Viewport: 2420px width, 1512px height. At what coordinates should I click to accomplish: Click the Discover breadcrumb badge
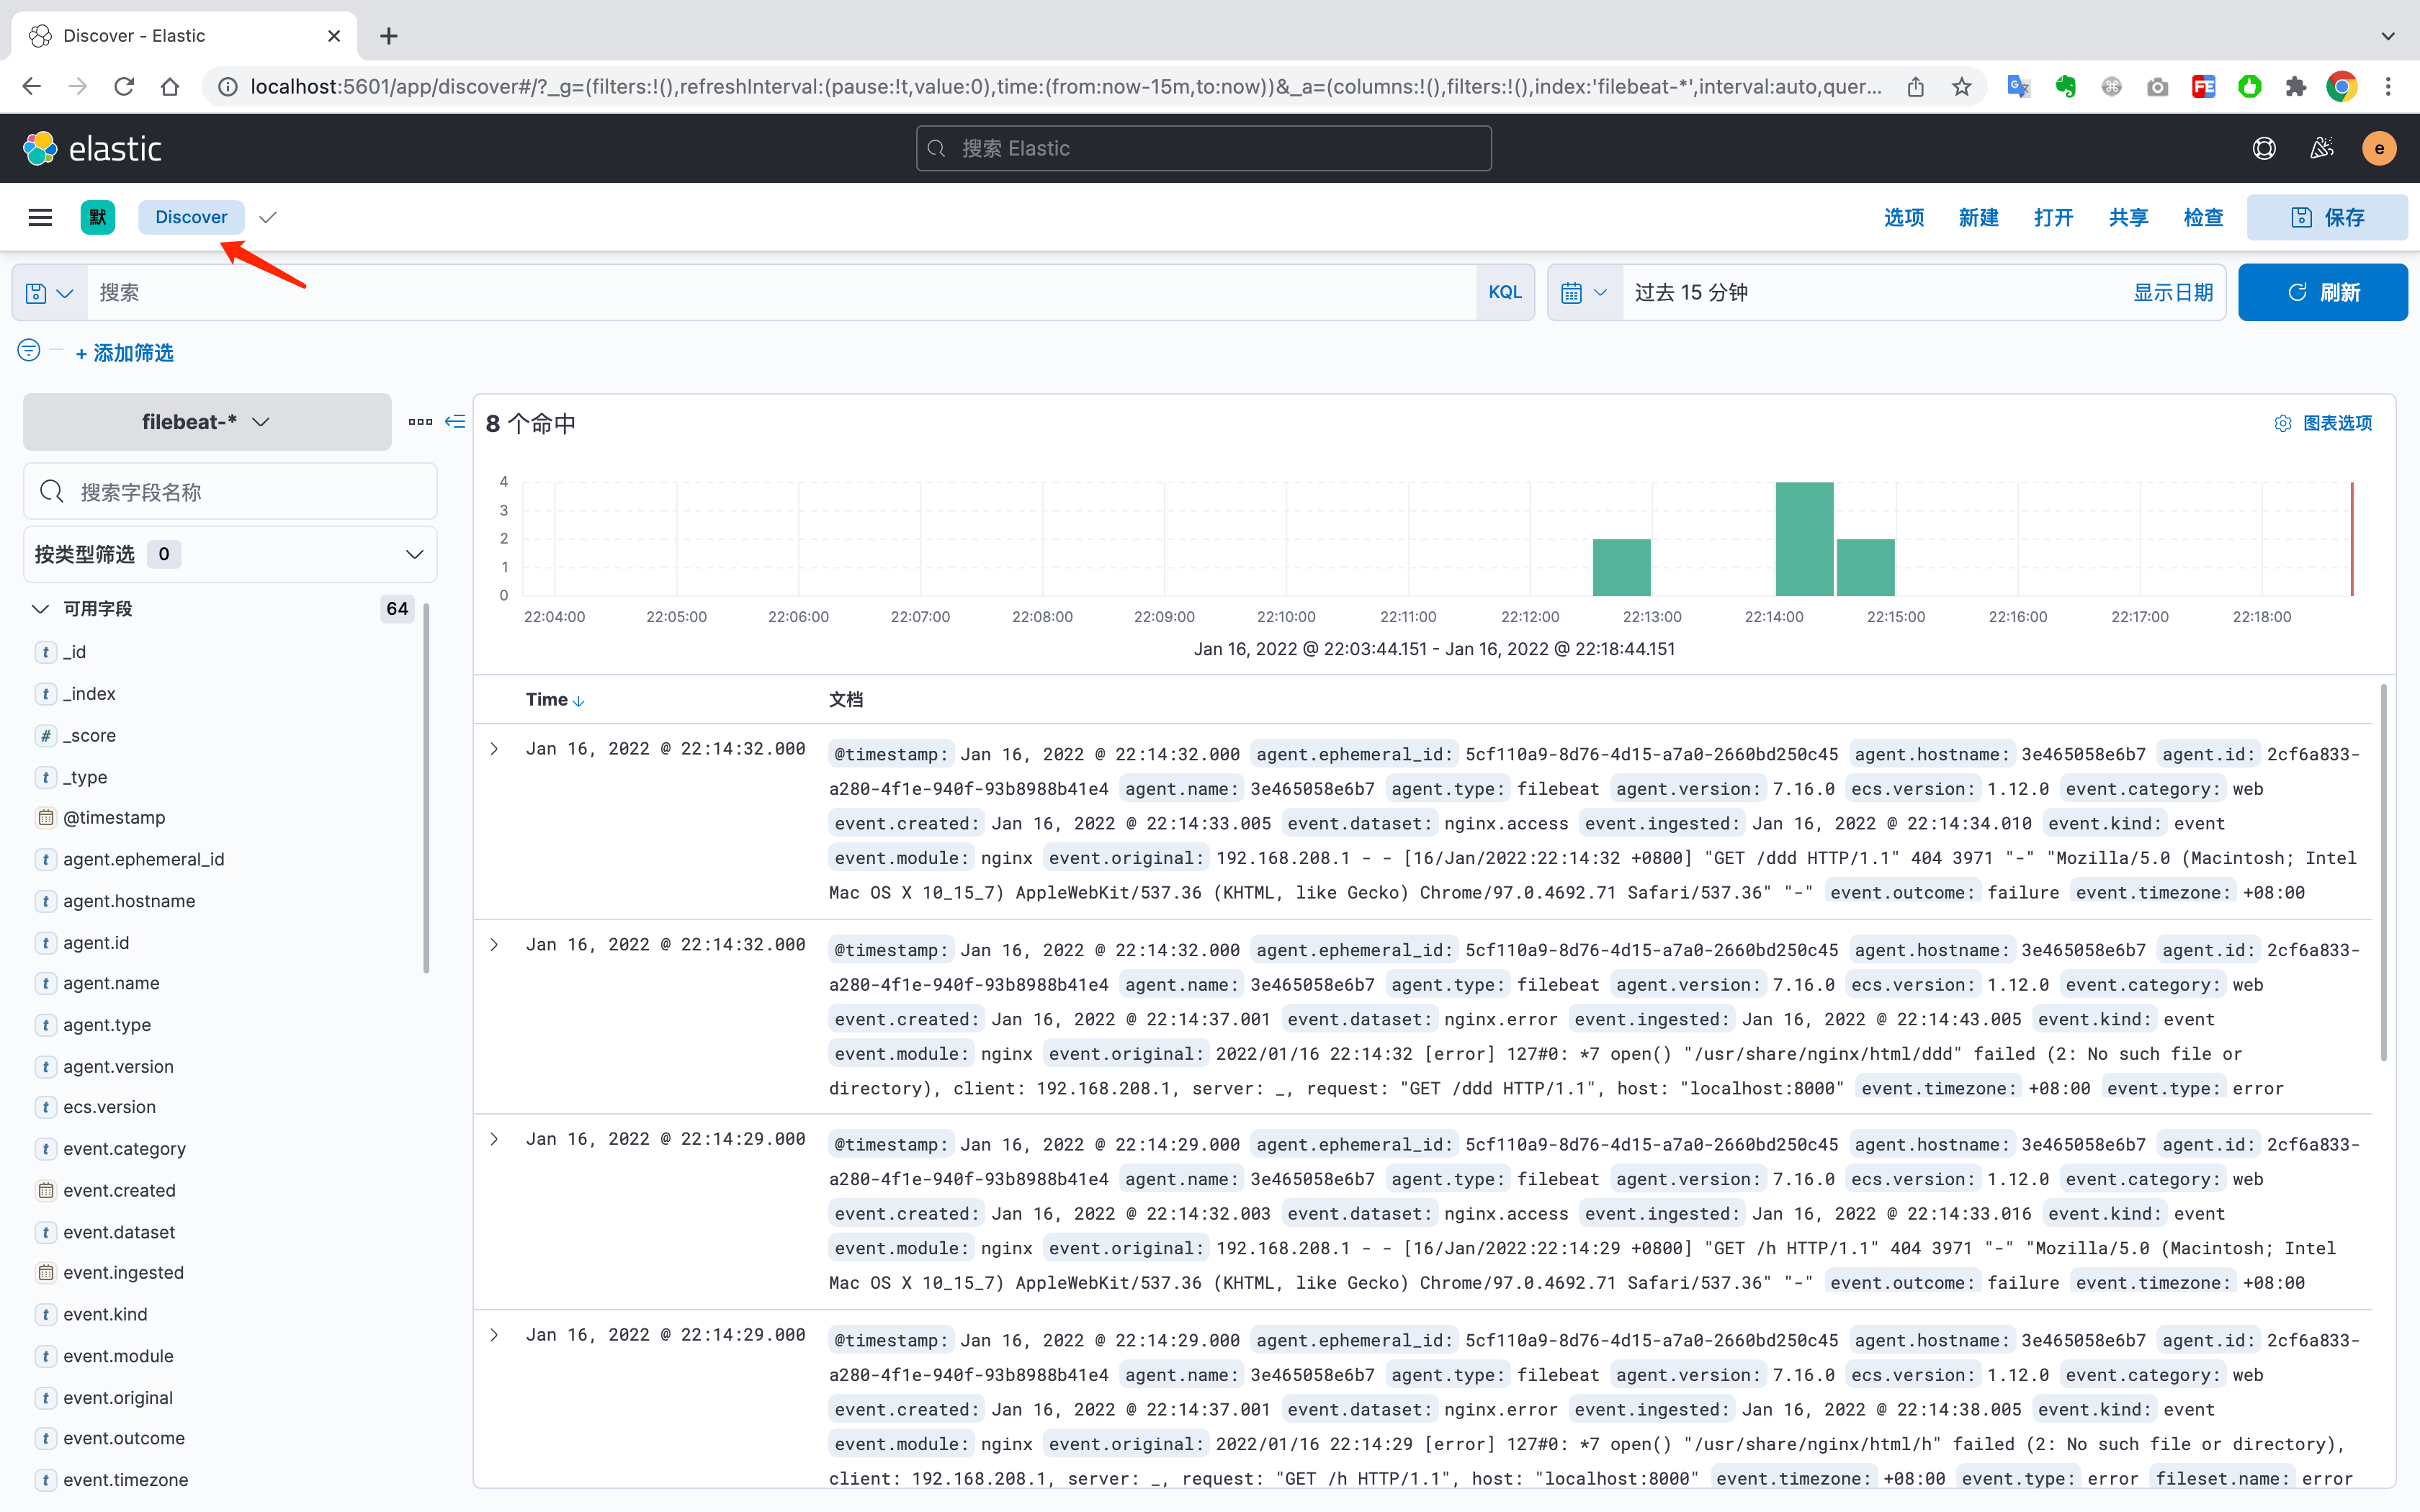(x=191, y=217)
